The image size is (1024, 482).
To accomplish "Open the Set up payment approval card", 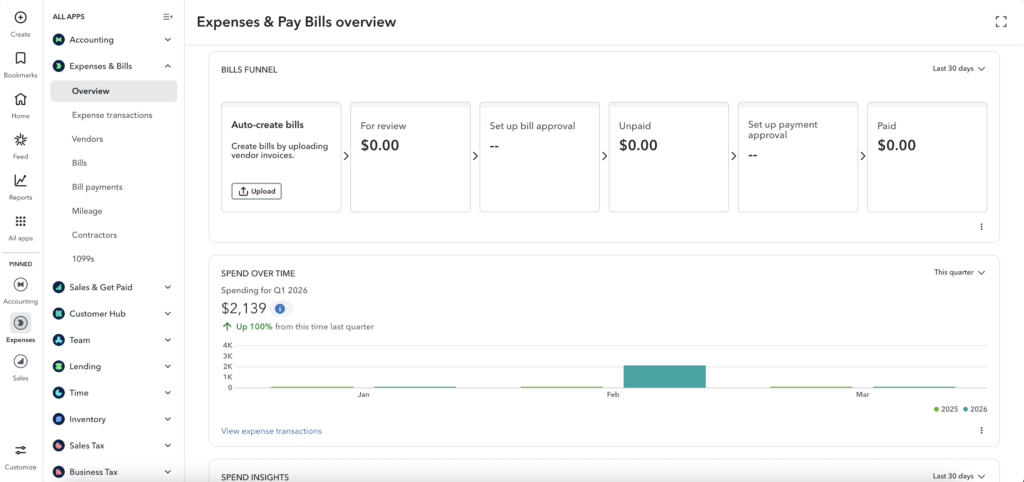I will [x=798, y=157].
